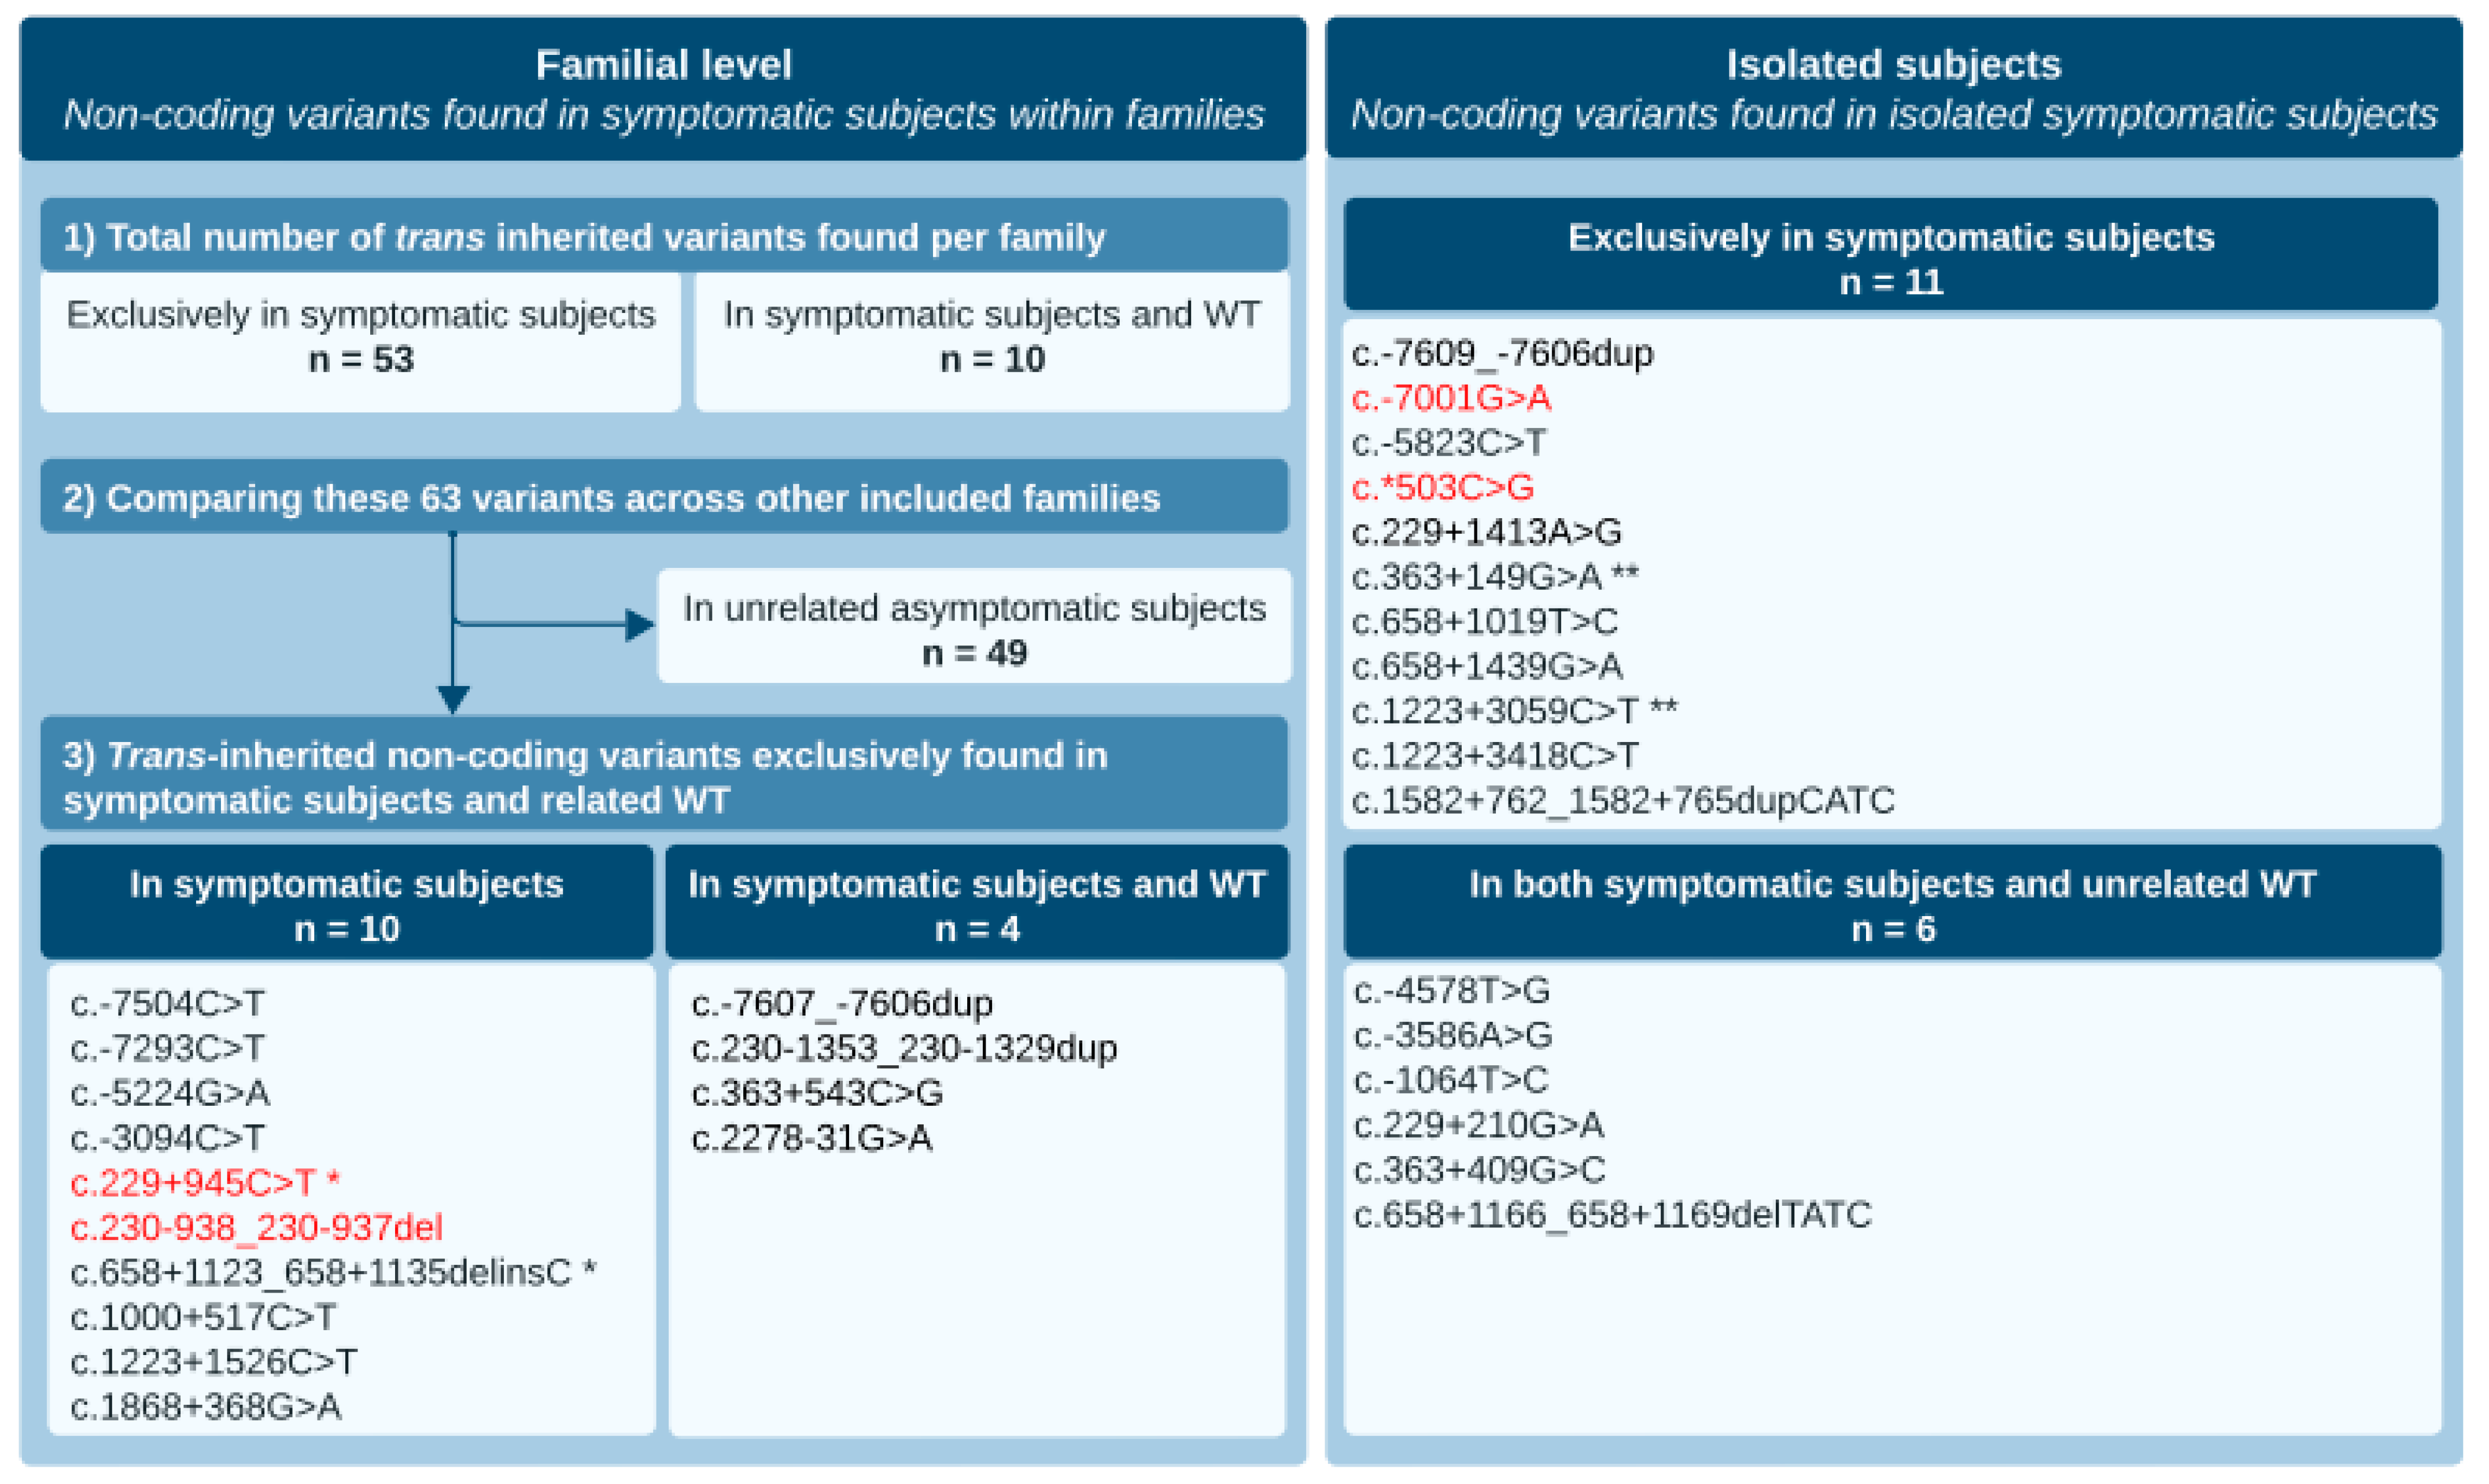Click the red variant c.229+945C>T

194,1183
